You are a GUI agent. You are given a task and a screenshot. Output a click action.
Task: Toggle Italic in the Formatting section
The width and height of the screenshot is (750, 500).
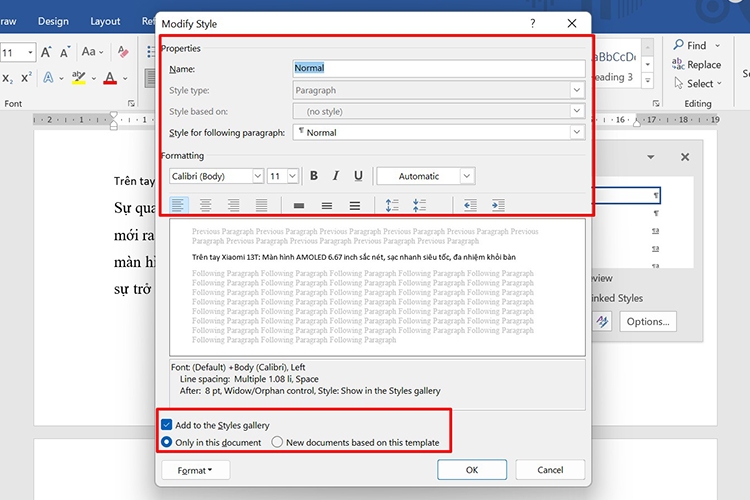click(336, 176)
